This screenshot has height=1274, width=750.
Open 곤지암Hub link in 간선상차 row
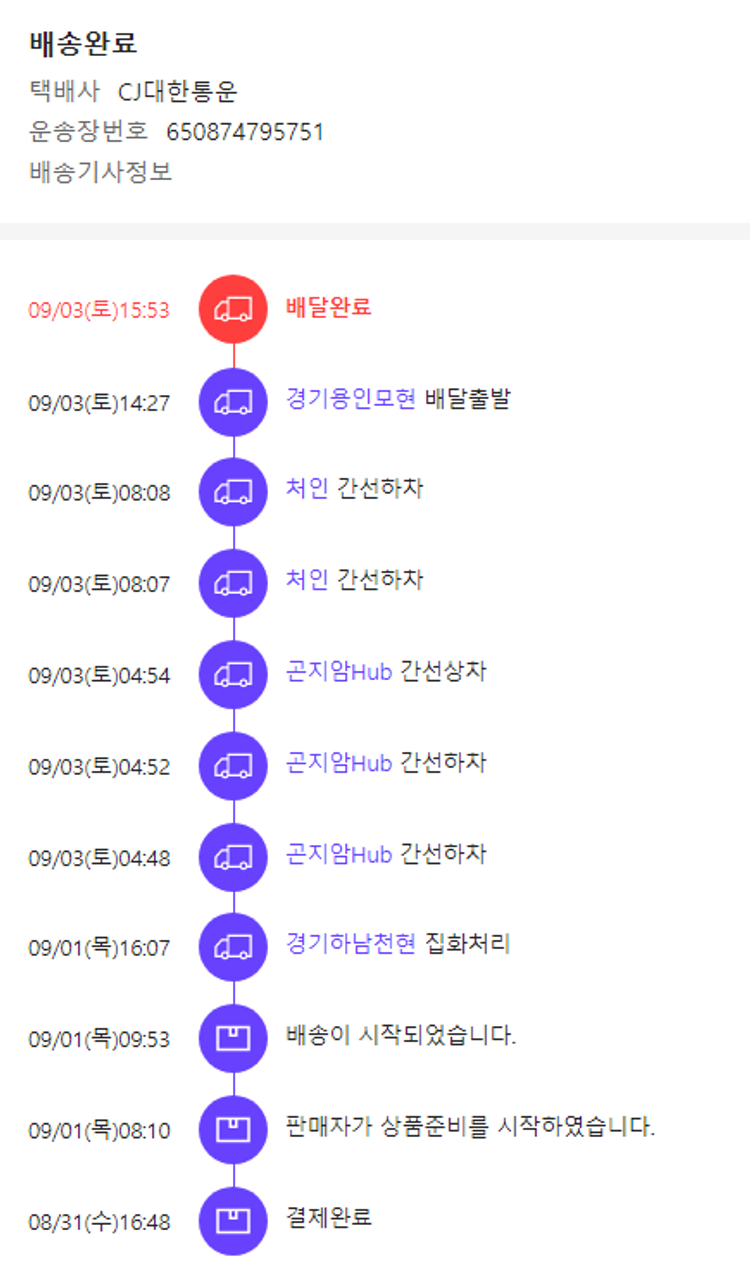pos(338,671)
